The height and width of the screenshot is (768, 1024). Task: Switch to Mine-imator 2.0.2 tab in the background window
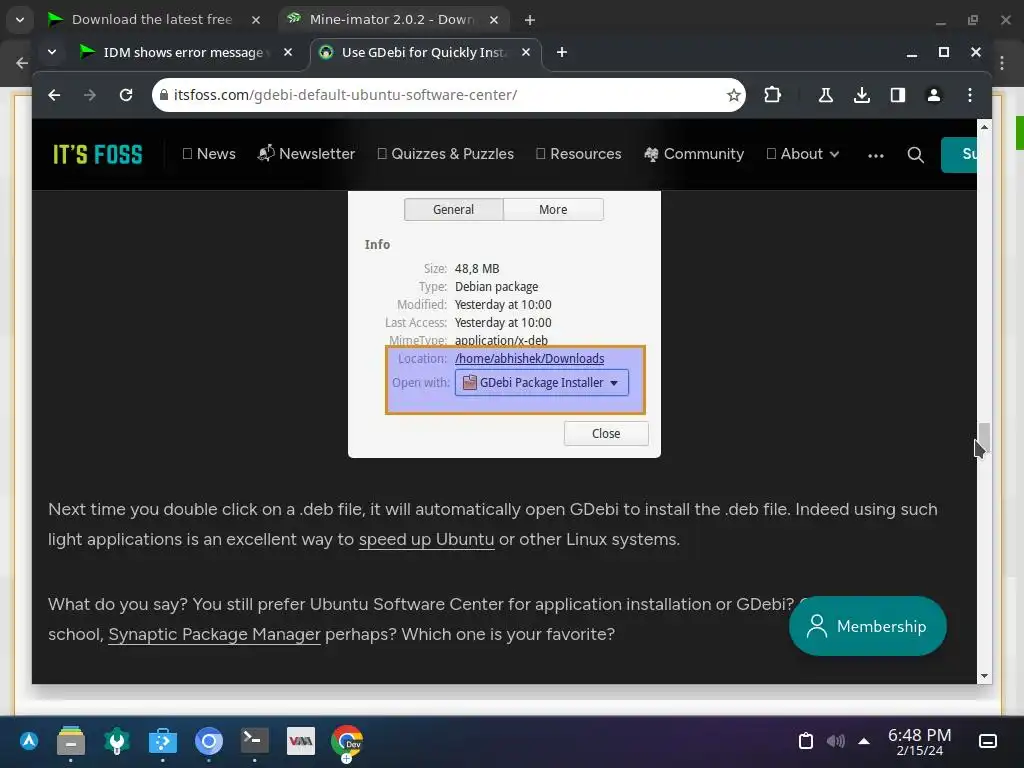click(x=392, y=20)
